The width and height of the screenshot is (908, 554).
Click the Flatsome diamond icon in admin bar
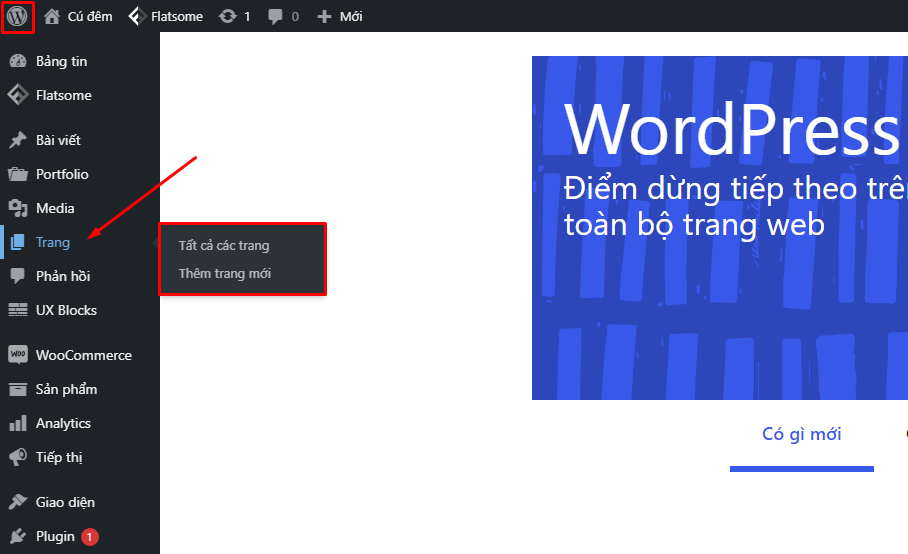coord(137,16)
